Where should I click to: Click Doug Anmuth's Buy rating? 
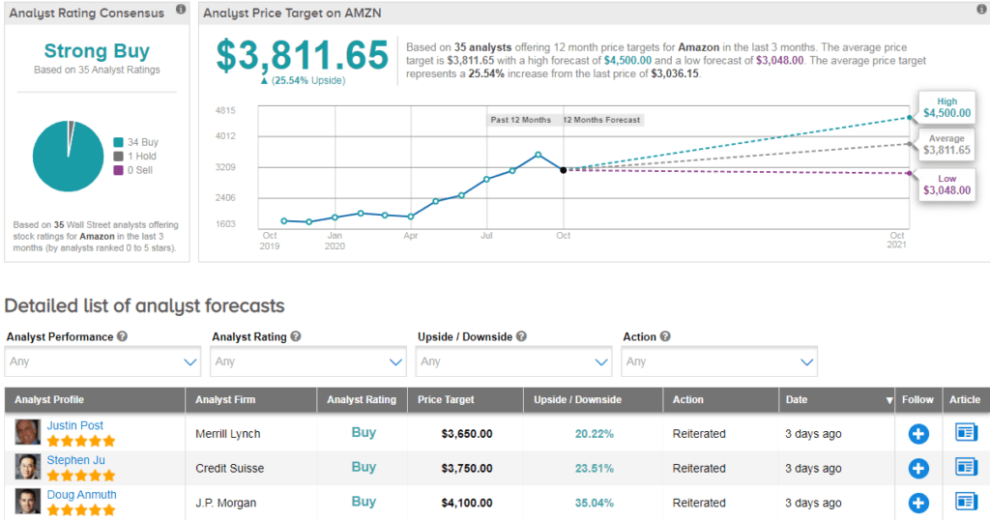[364, 502]
